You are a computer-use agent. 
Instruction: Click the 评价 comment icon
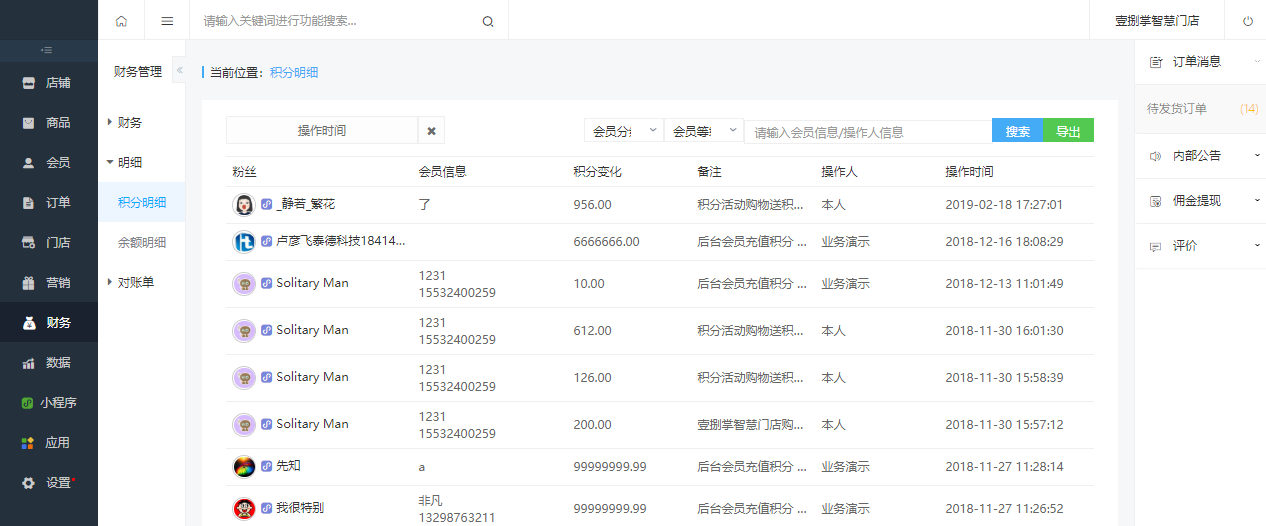[x=1156, y=246]
